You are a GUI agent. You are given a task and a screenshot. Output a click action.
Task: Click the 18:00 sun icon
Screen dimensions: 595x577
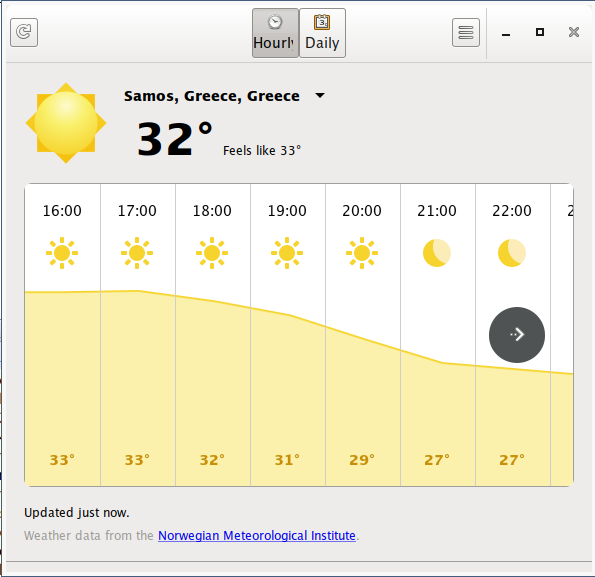(x=212, y=253)
